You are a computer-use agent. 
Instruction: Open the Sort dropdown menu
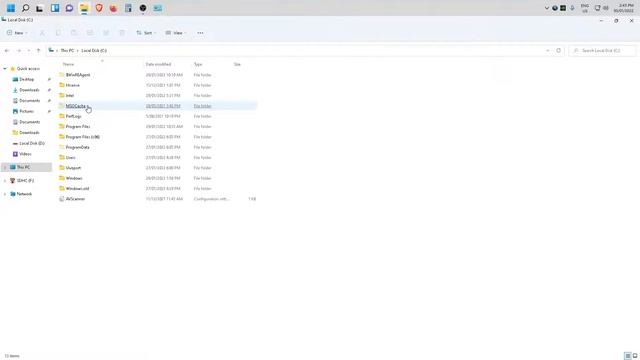(x=146, y=33)
